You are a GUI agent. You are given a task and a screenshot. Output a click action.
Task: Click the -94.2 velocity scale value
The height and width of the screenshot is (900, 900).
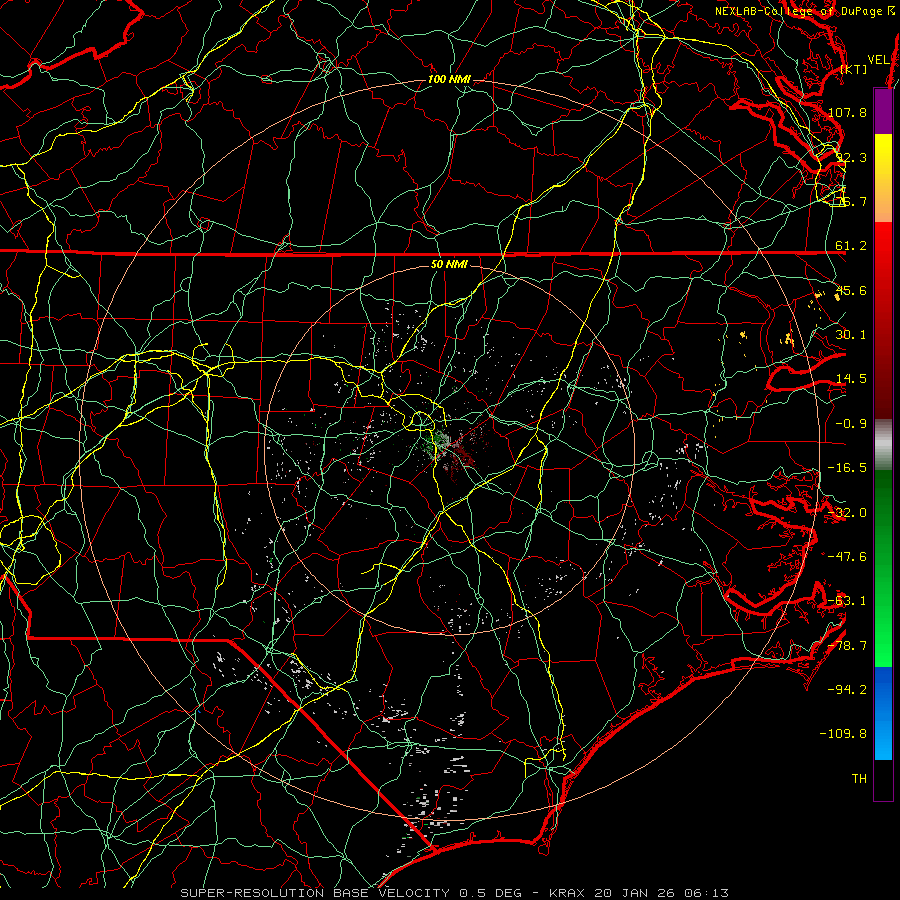tap(847, 690)
